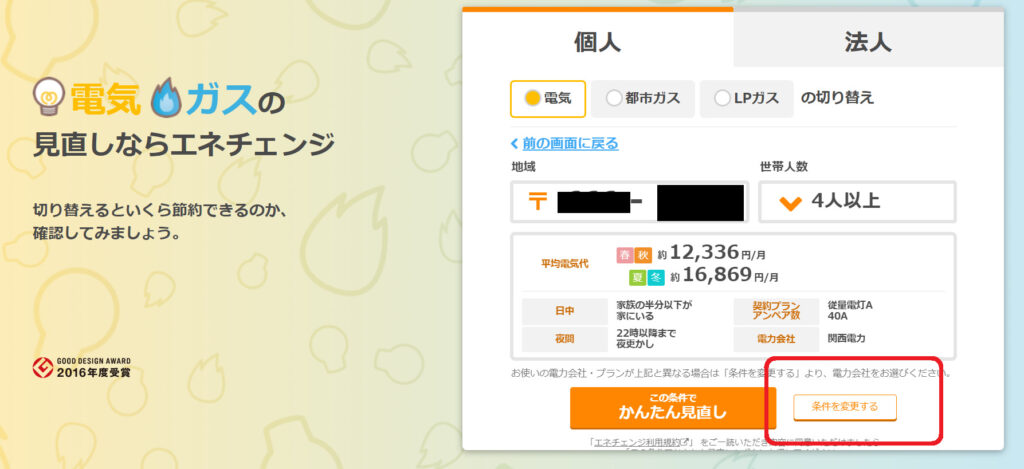Screen dimensions: 1024x469
Task: Click the 春 season badge
Action: tap(625, 255)
